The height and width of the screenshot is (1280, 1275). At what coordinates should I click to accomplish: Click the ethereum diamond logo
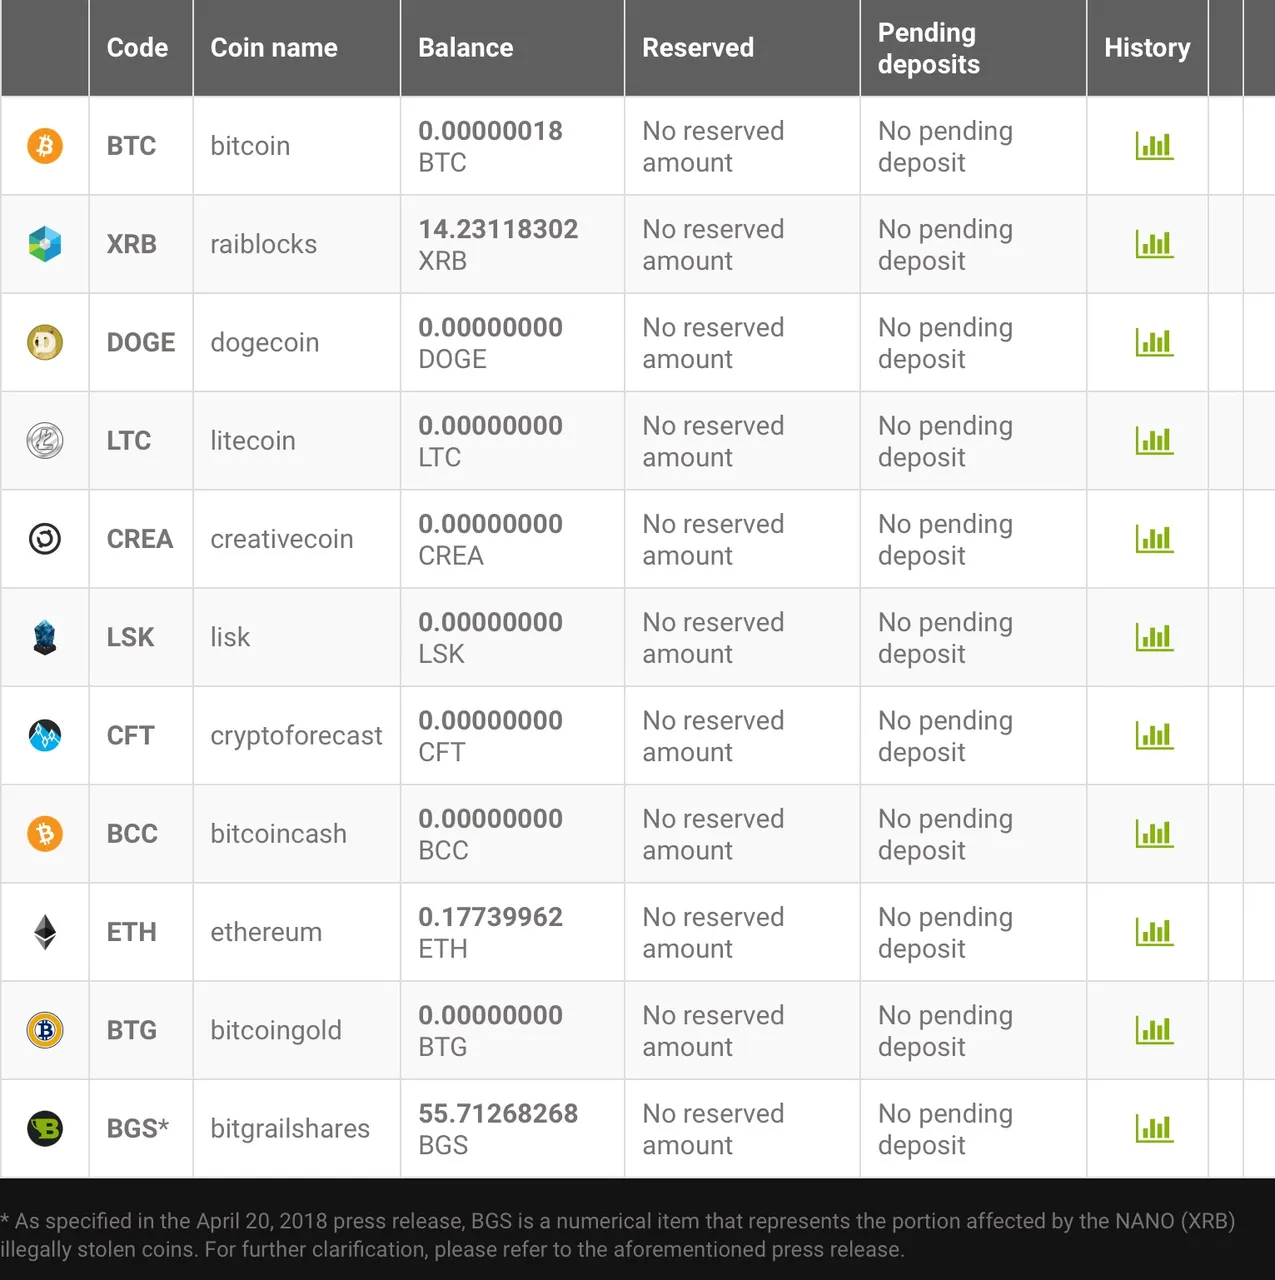[x=45, y=932]
